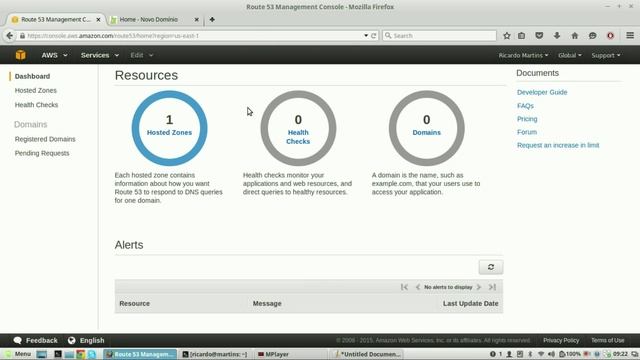Open a new Firefox tab
Image resolution: width=640 pixels, height=360 pixels.
coord(212,19)
